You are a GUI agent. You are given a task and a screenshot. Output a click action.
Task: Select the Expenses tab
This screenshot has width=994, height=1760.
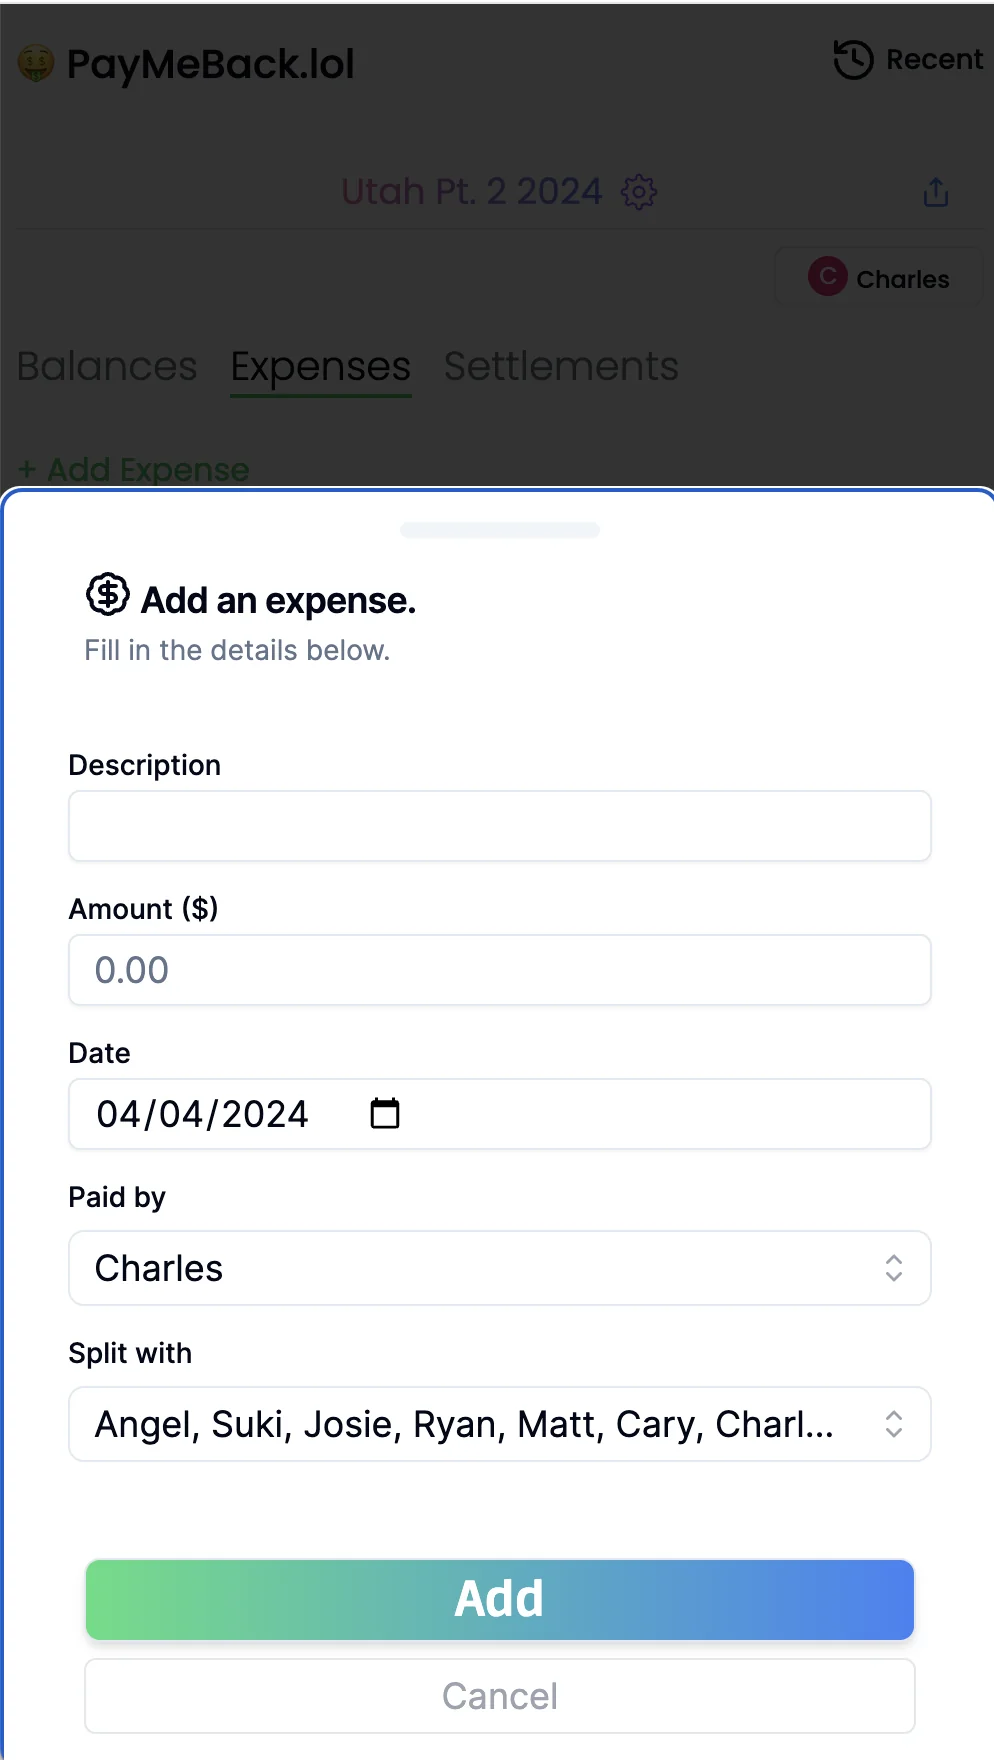pos(320,367)
